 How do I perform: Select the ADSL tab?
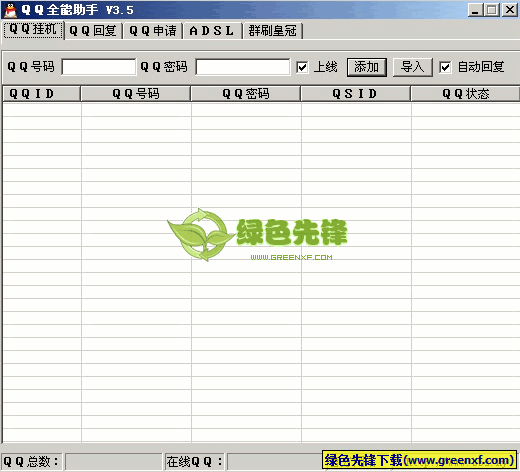pyautogui.click(x=212, y=31)
